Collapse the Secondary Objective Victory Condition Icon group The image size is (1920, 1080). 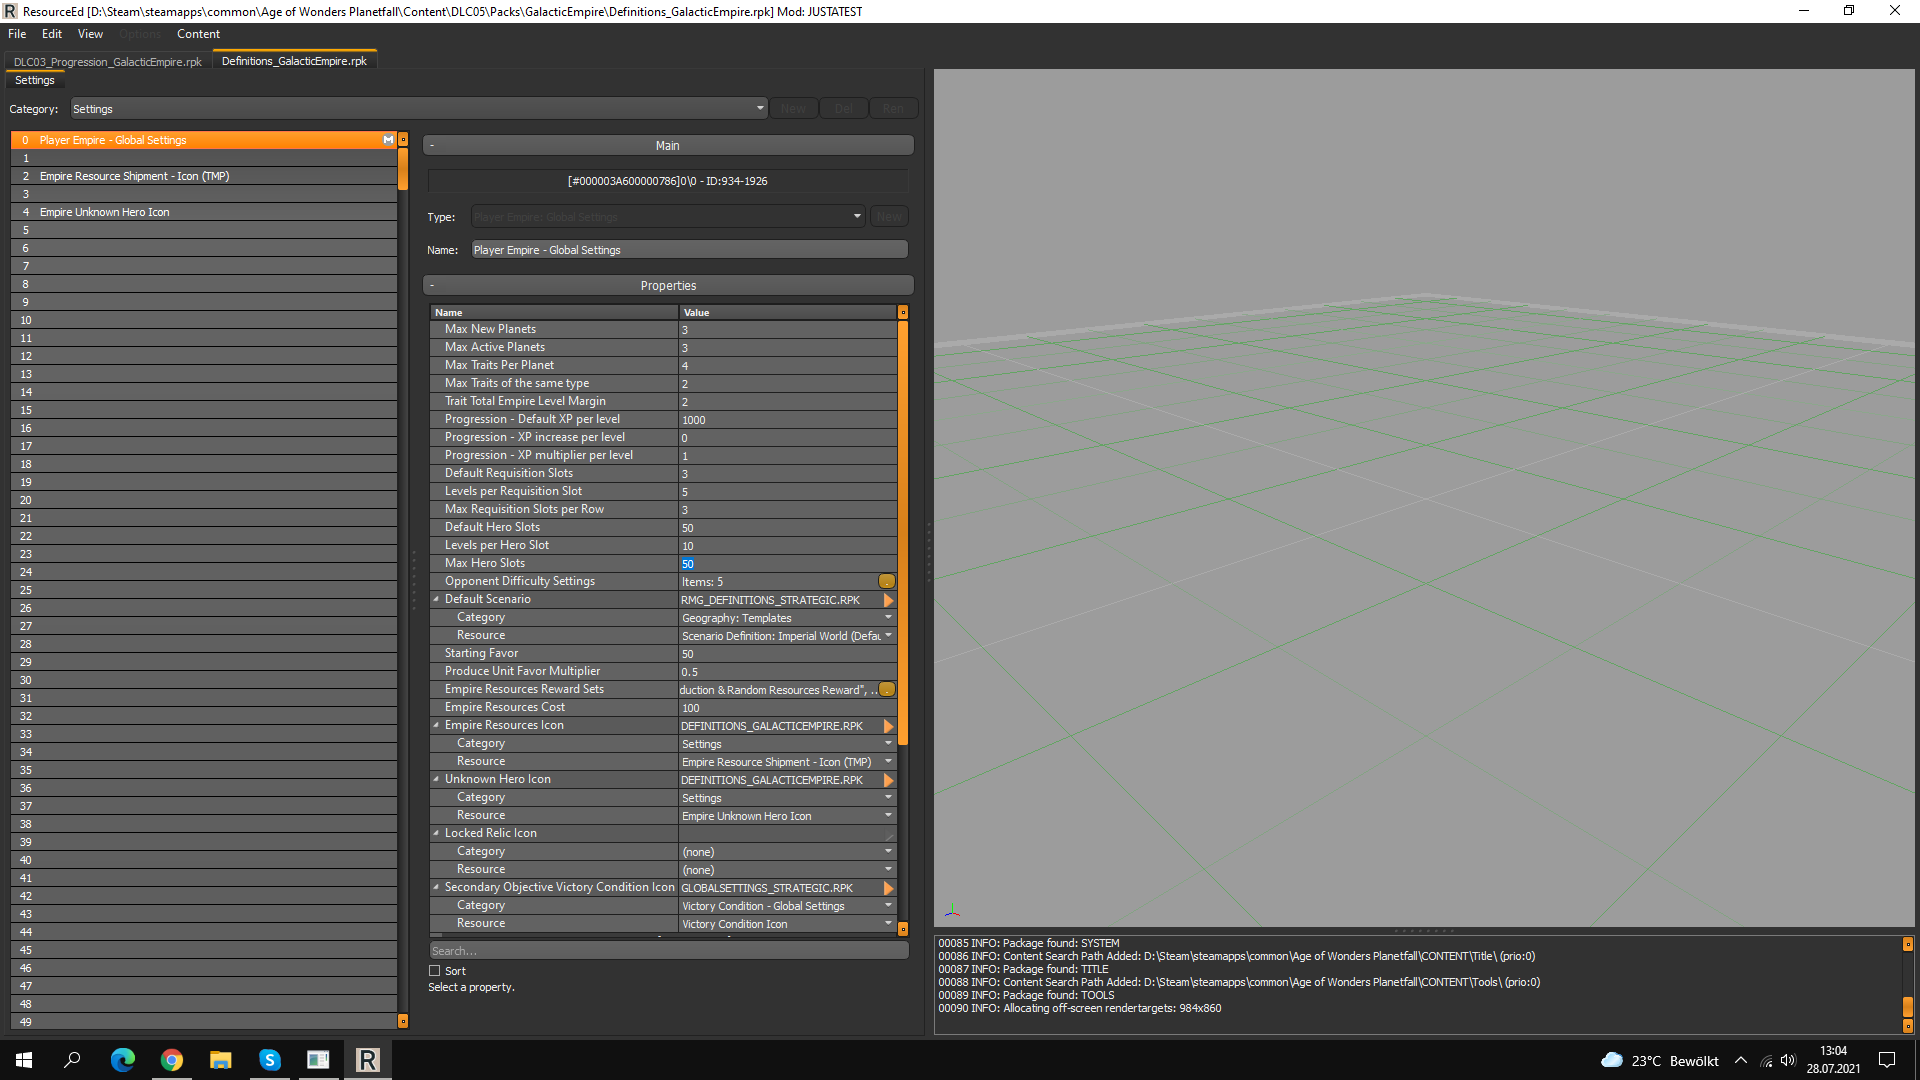tap(436, 887)
